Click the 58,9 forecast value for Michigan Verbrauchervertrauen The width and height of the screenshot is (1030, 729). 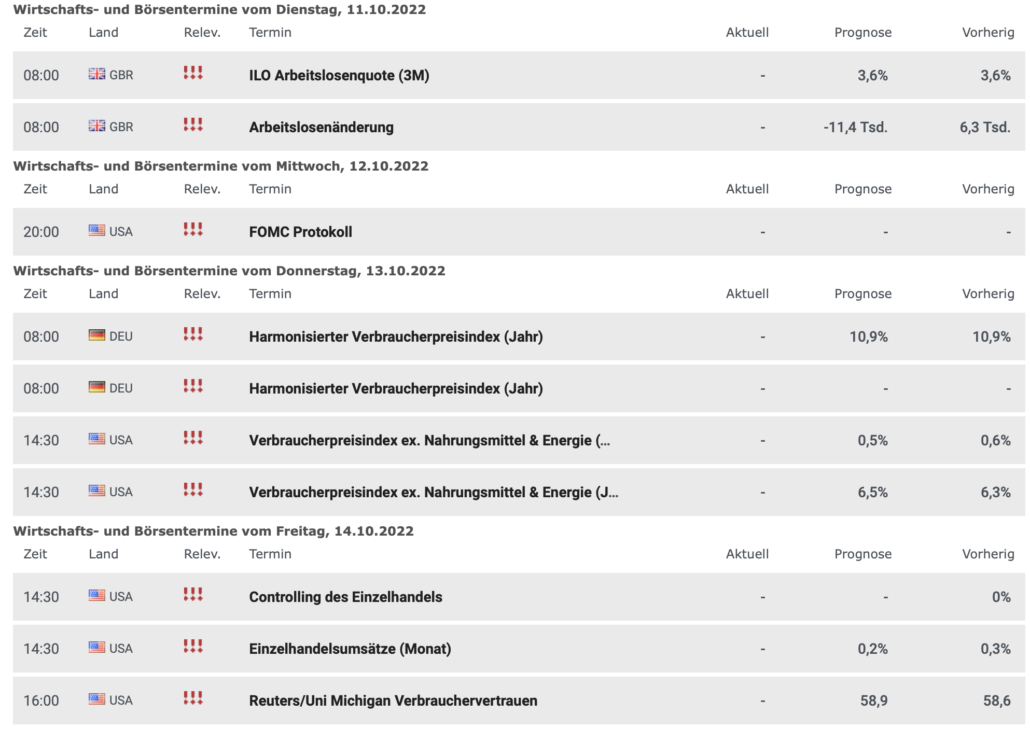[875, 701]
